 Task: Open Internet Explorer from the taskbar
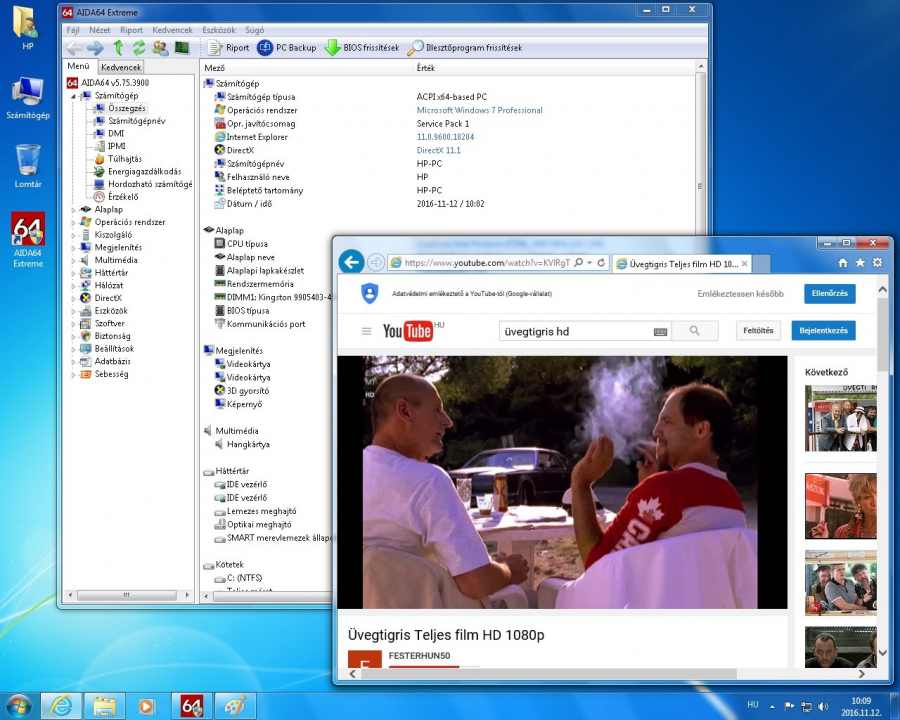(61, 706)
